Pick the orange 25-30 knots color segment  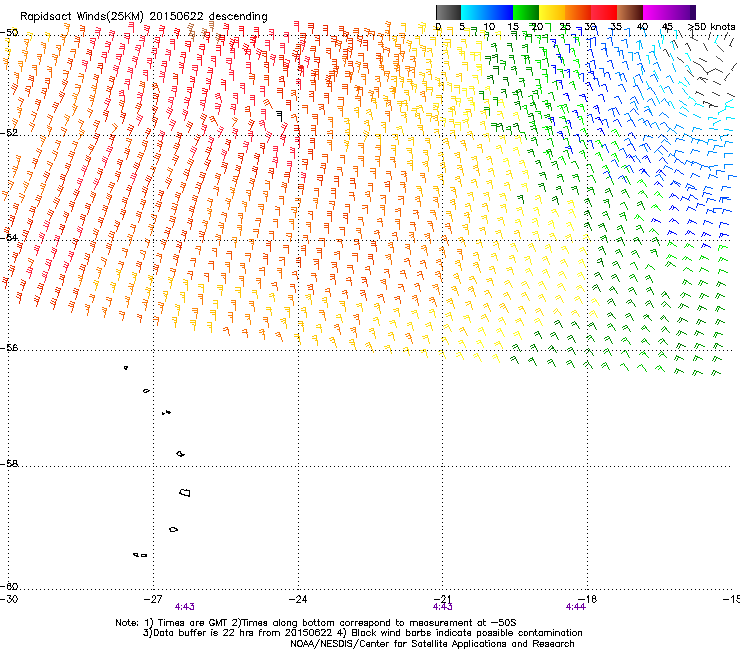578,12
